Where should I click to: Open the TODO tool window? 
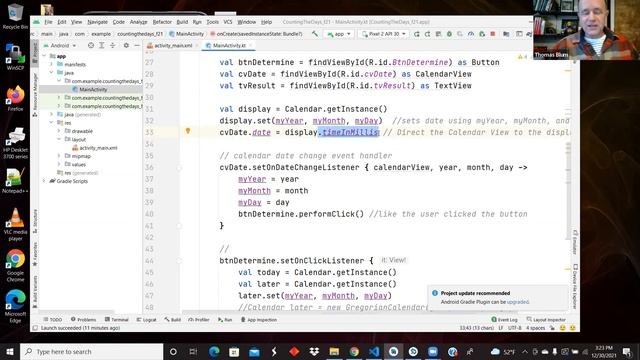[53, 320]
